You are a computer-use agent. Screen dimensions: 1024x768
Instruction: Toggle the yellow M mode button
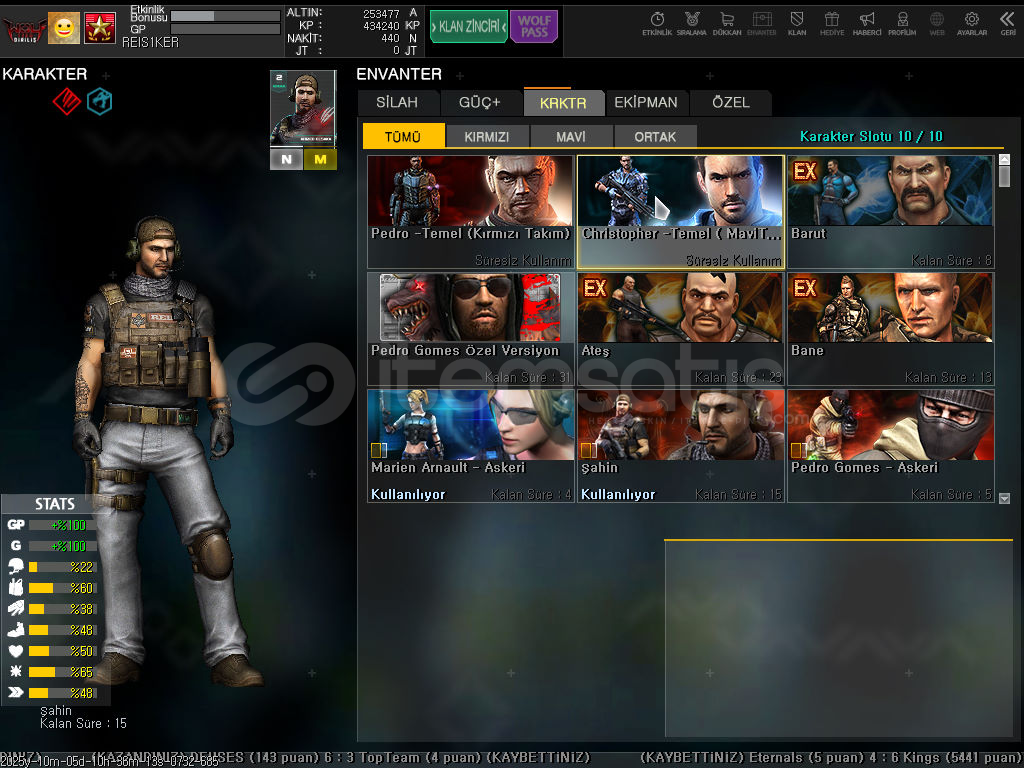point(320,159)
